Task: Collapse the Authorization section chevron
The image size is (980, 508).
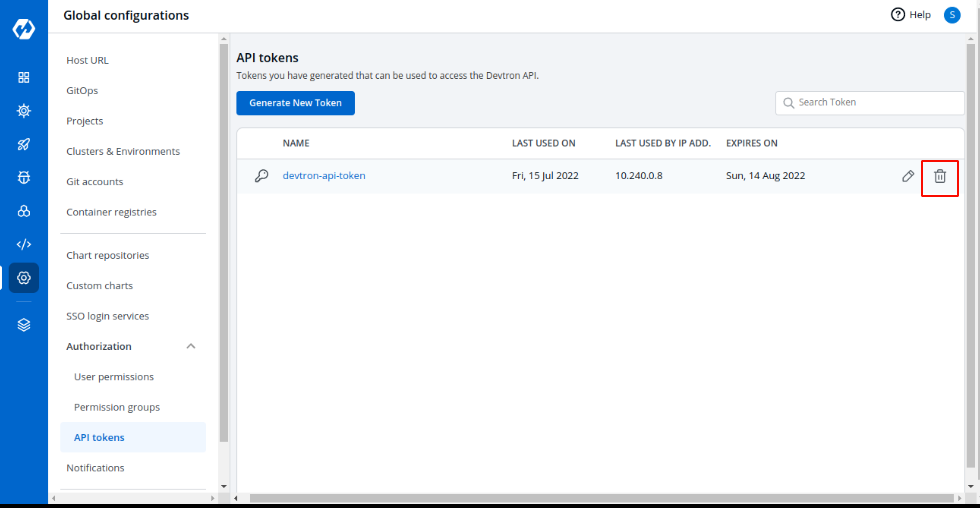Action: point(191,346)
